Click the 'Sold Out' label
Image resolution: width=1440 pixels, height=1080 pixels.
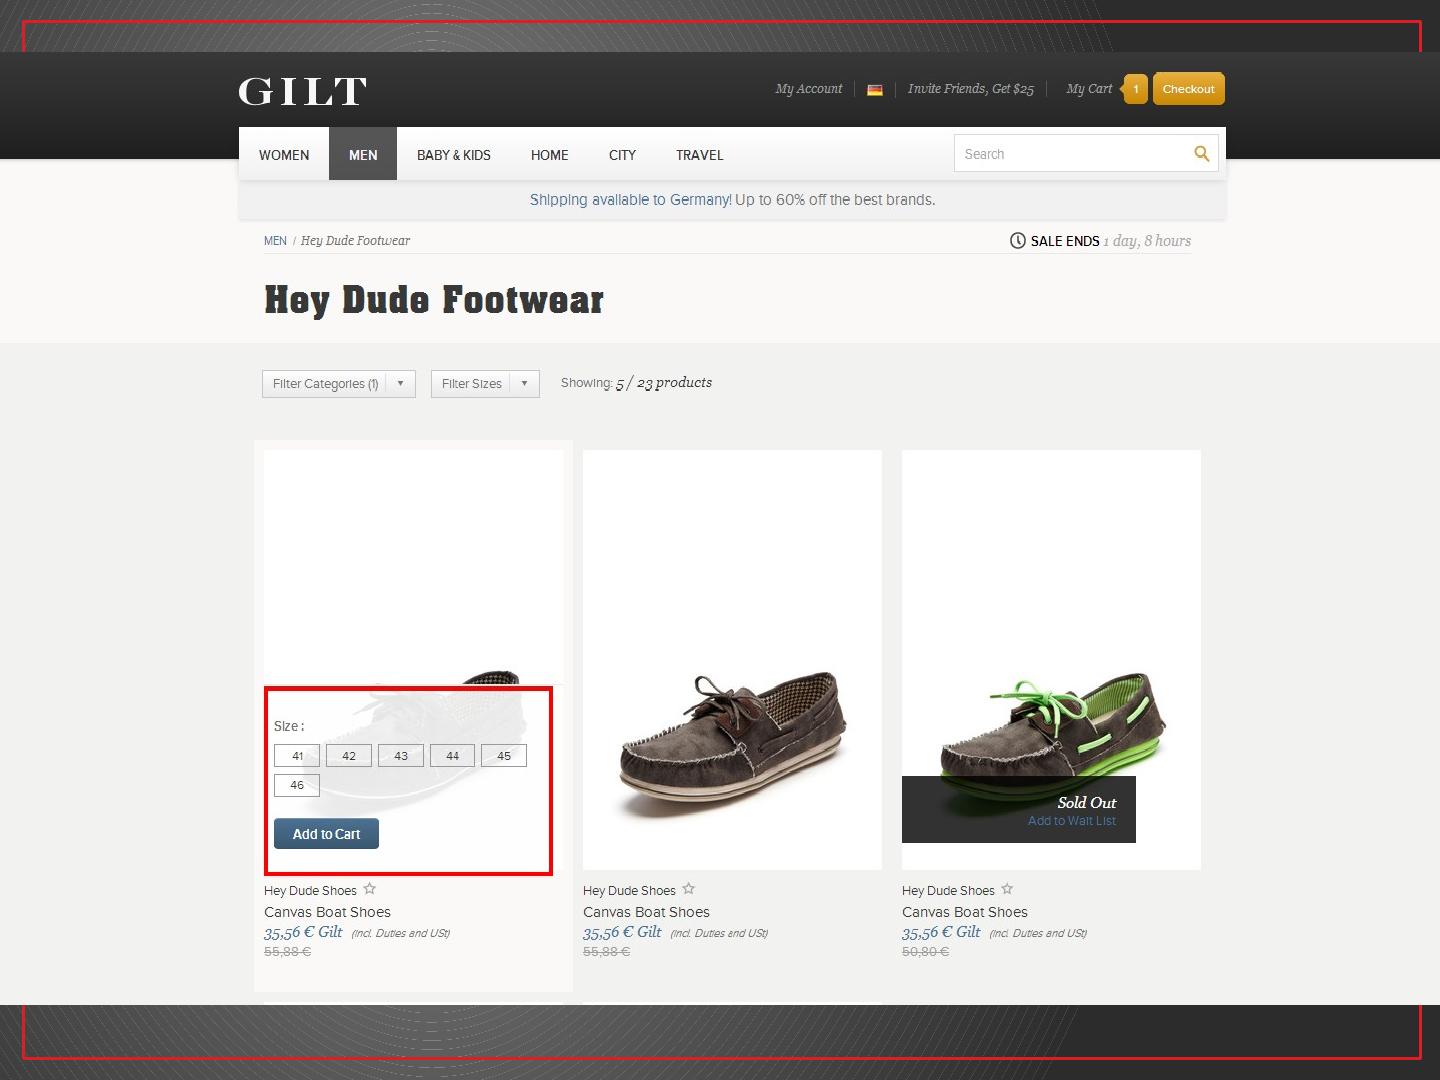[1087, 802]
